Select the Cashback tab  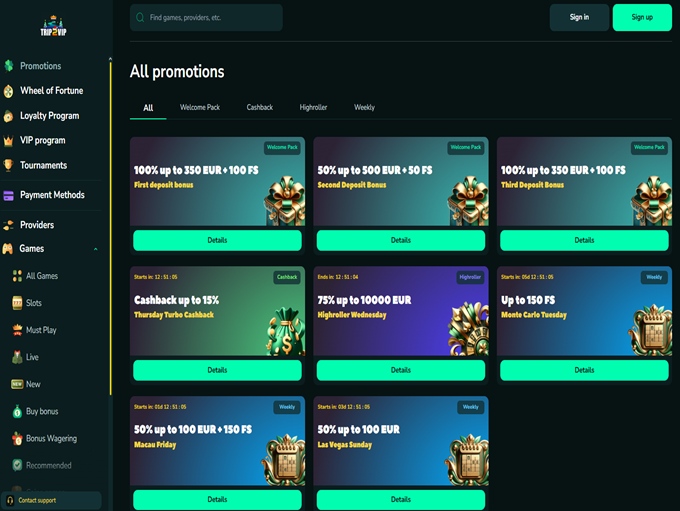(x=260, y=107)
